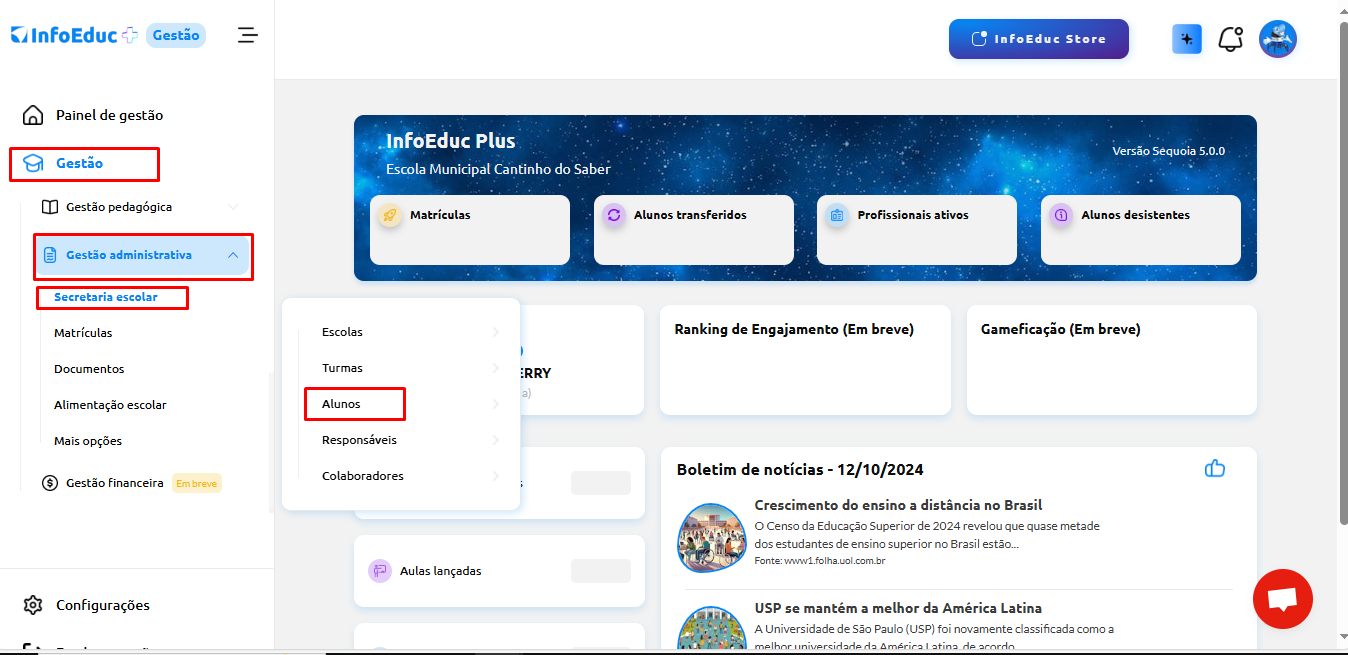Open the red chat support bubble
1348x655 pixels.
coord(1283,599)
